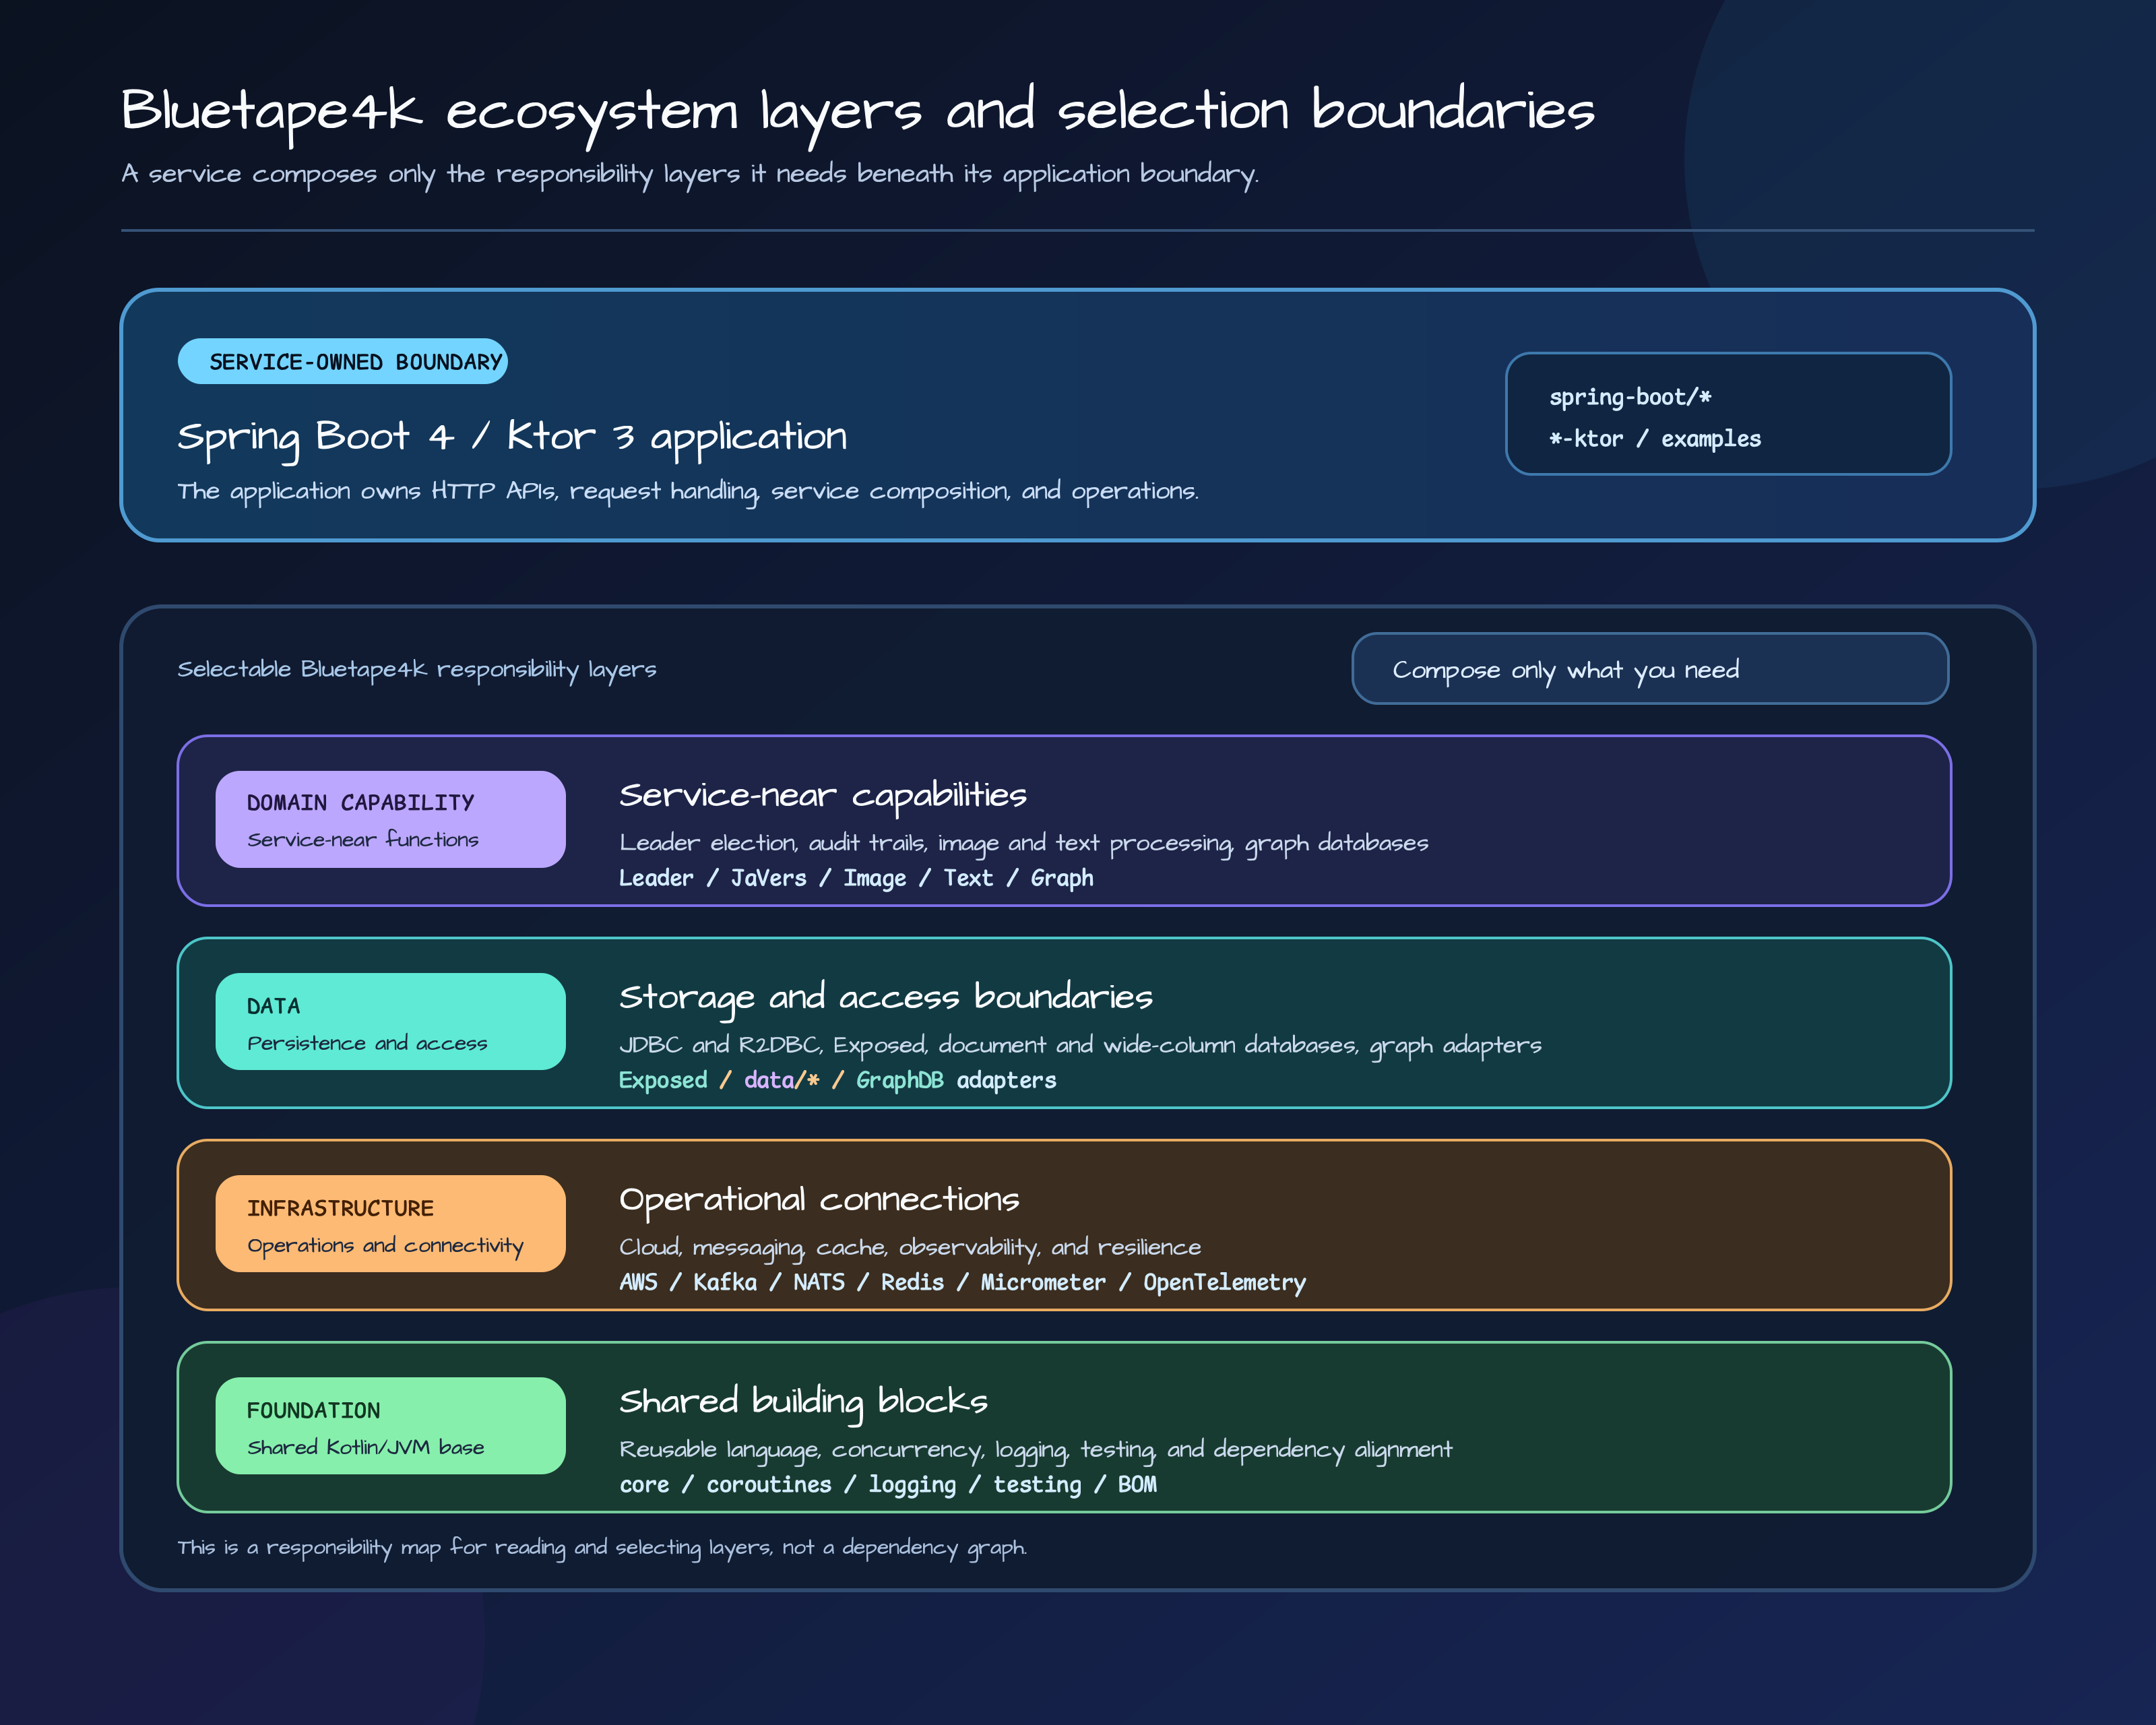Click '*-ktor / examples' text
Viewport: 2156px width, 1725px height.
(x=1655, y=439)
